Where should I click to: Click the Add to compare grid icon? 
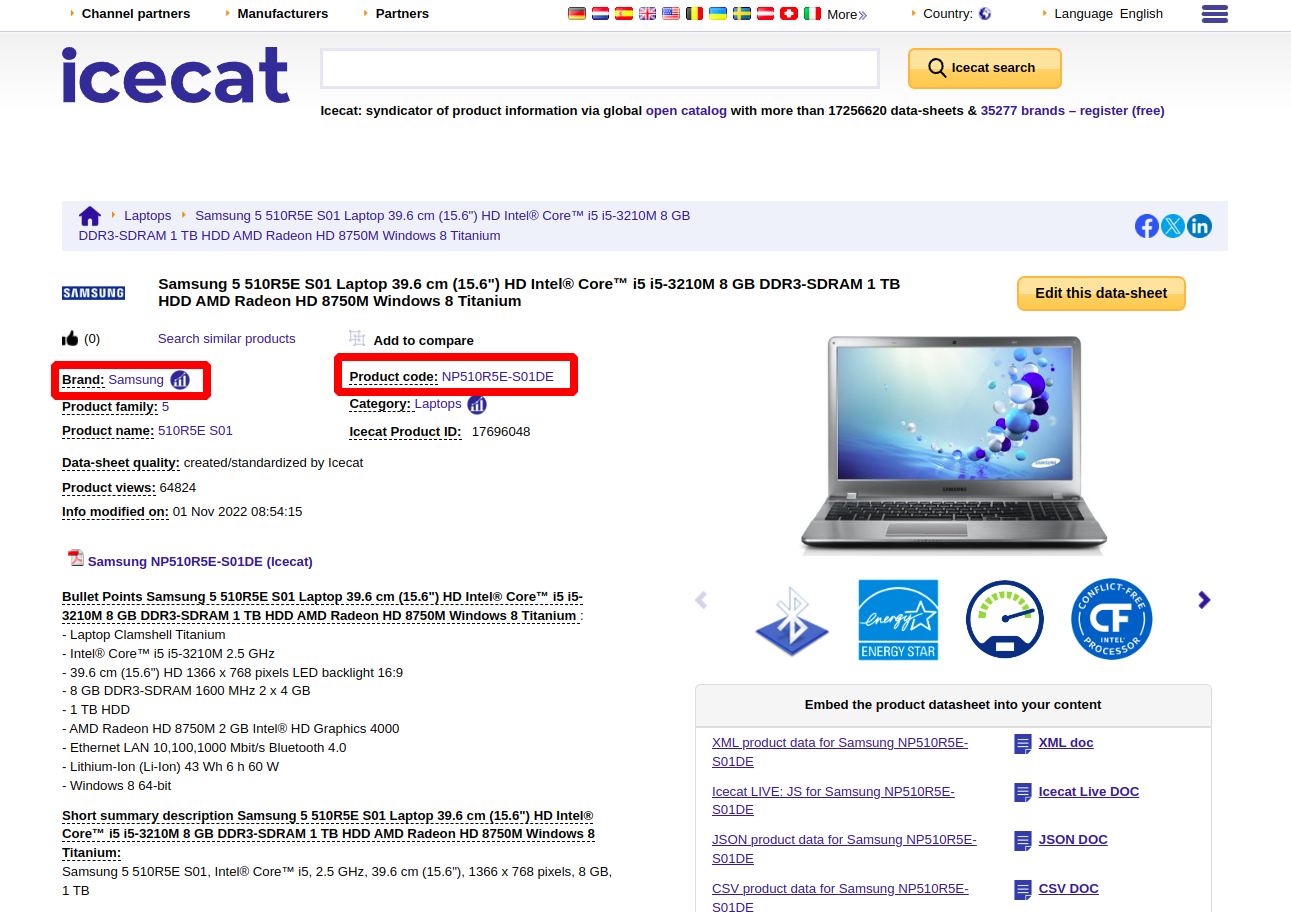pos(357,339)
